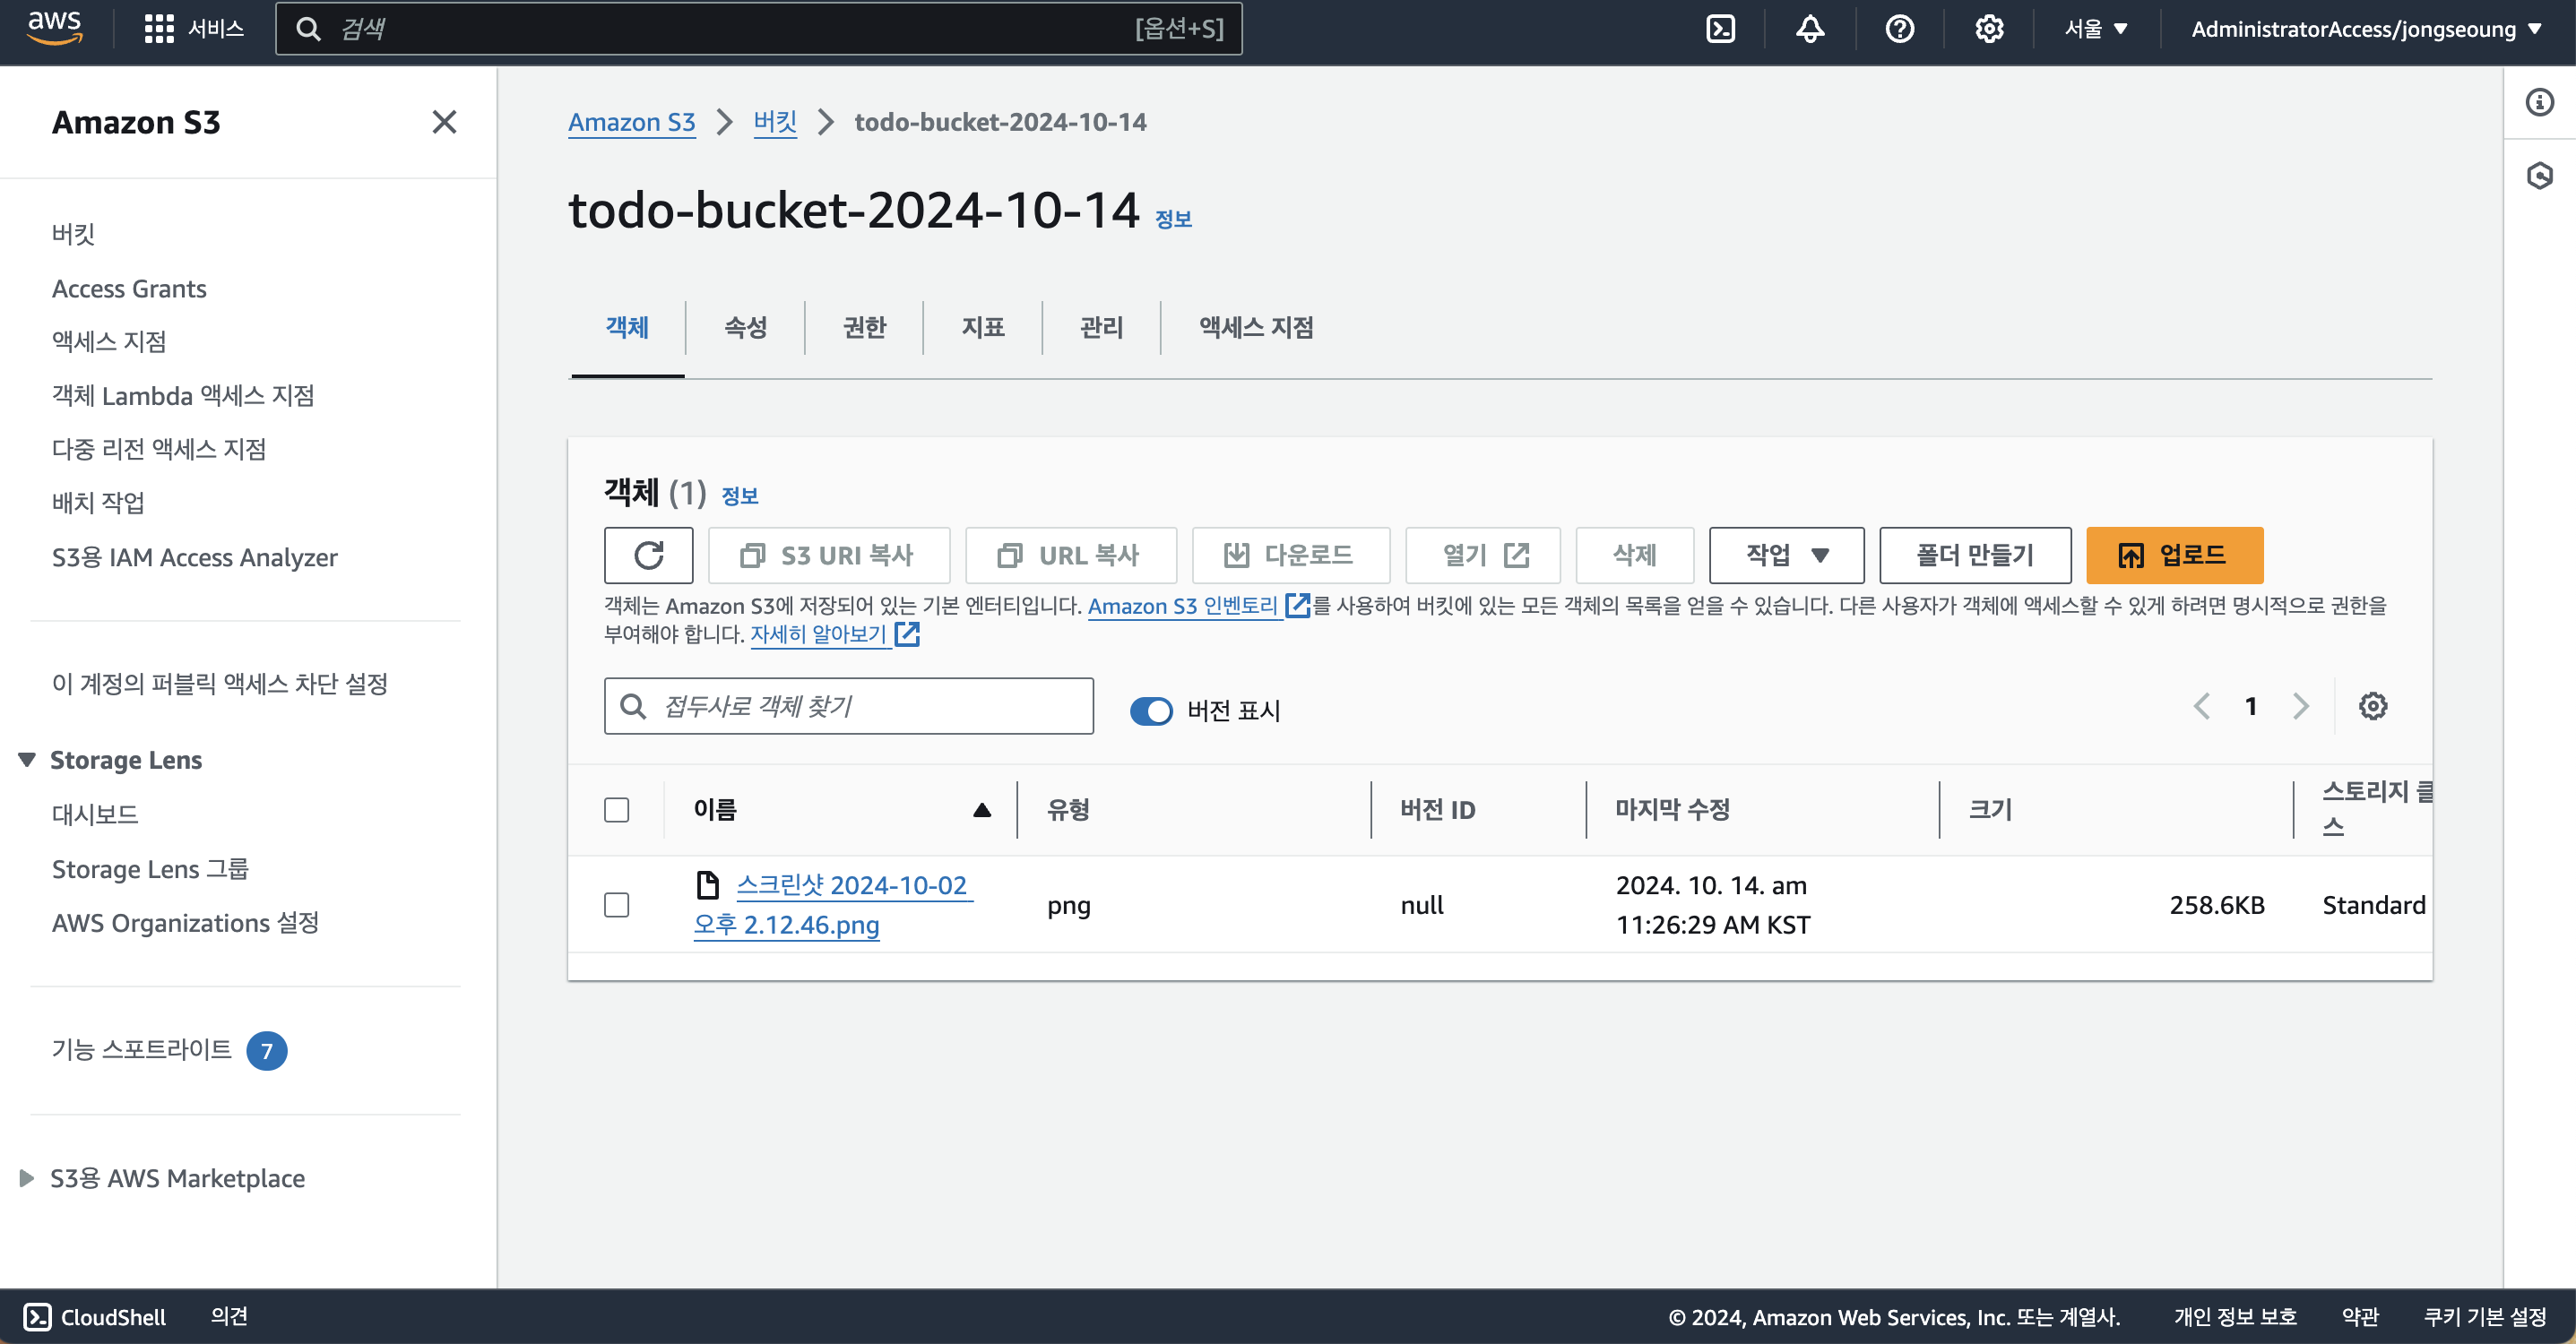Screen dimensions: 2576x1344
Task: Open 버킷 in the side navigation
Action: [x=73, y=234]
